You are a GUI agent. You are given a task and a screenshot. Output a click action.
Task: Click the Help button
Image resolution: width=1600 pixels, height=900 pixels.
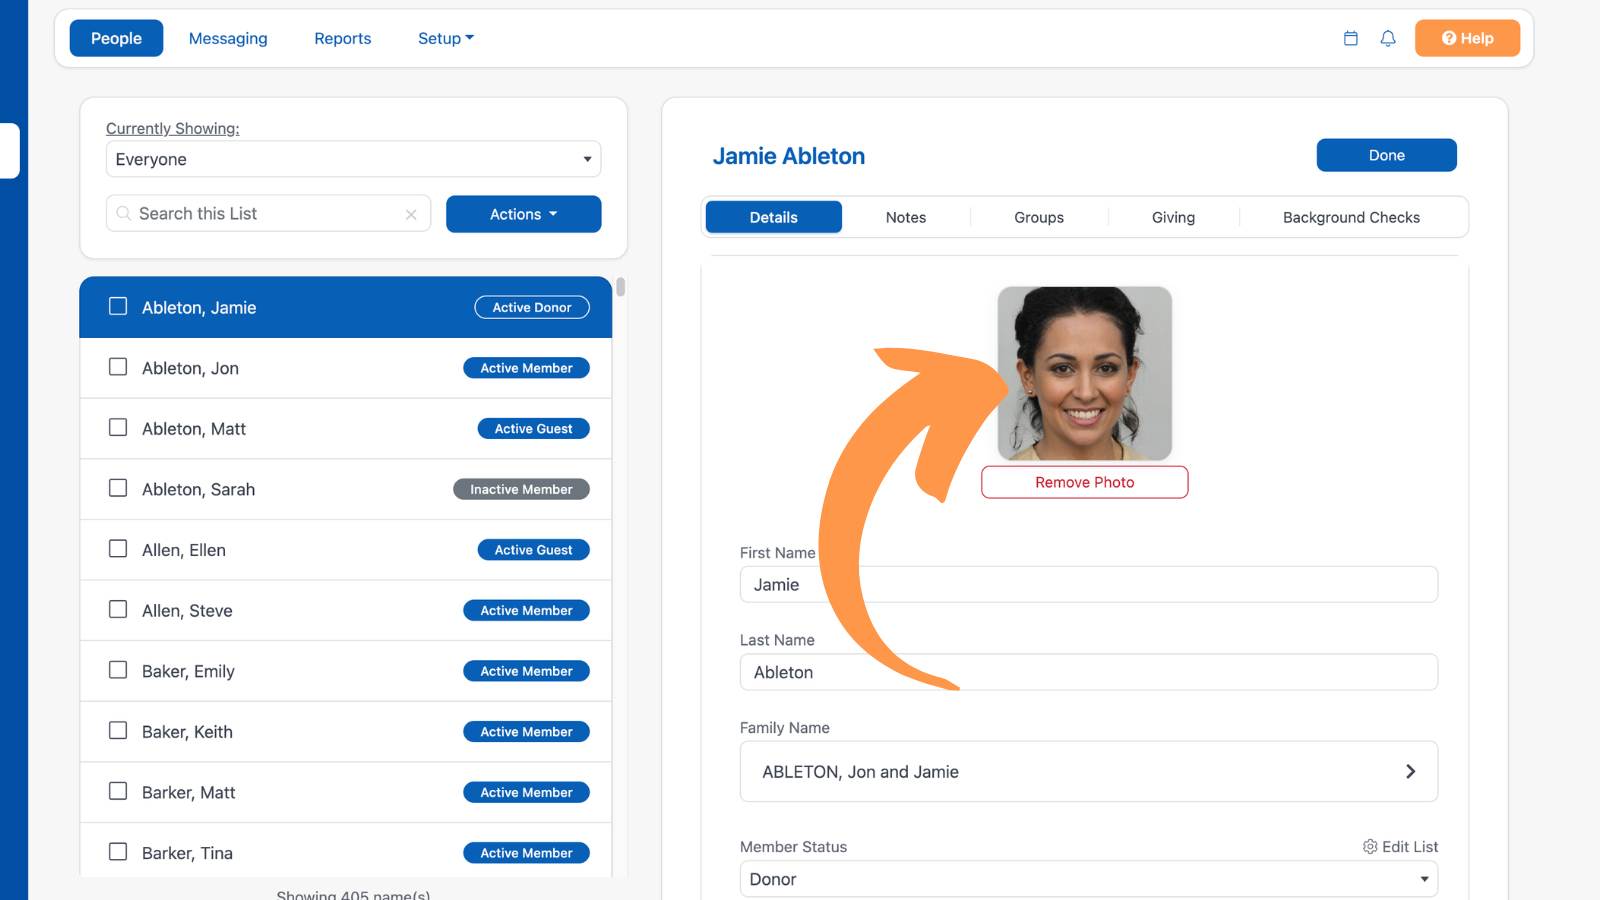coord(1467,38)
